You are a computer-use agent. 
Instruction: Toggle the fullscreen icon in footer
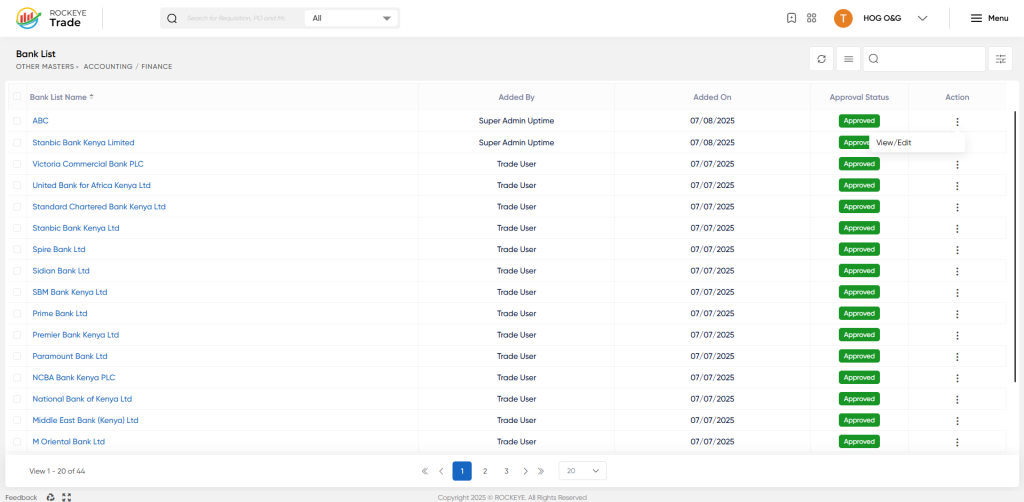(66, 497)
